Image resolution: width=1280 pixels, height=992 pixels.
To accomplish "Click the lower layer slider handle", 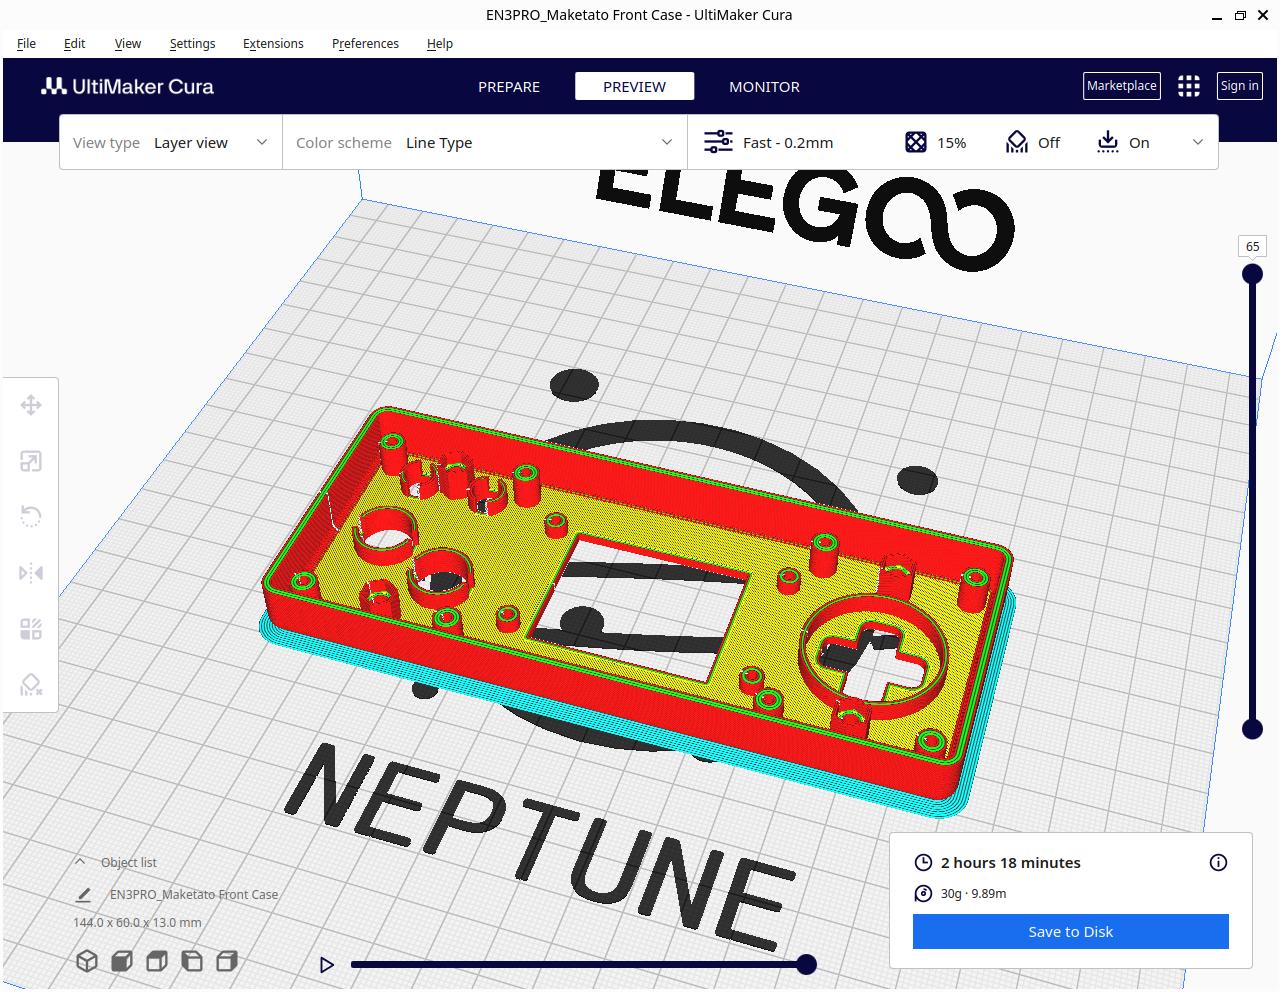I will click(x=1252, y=729).
